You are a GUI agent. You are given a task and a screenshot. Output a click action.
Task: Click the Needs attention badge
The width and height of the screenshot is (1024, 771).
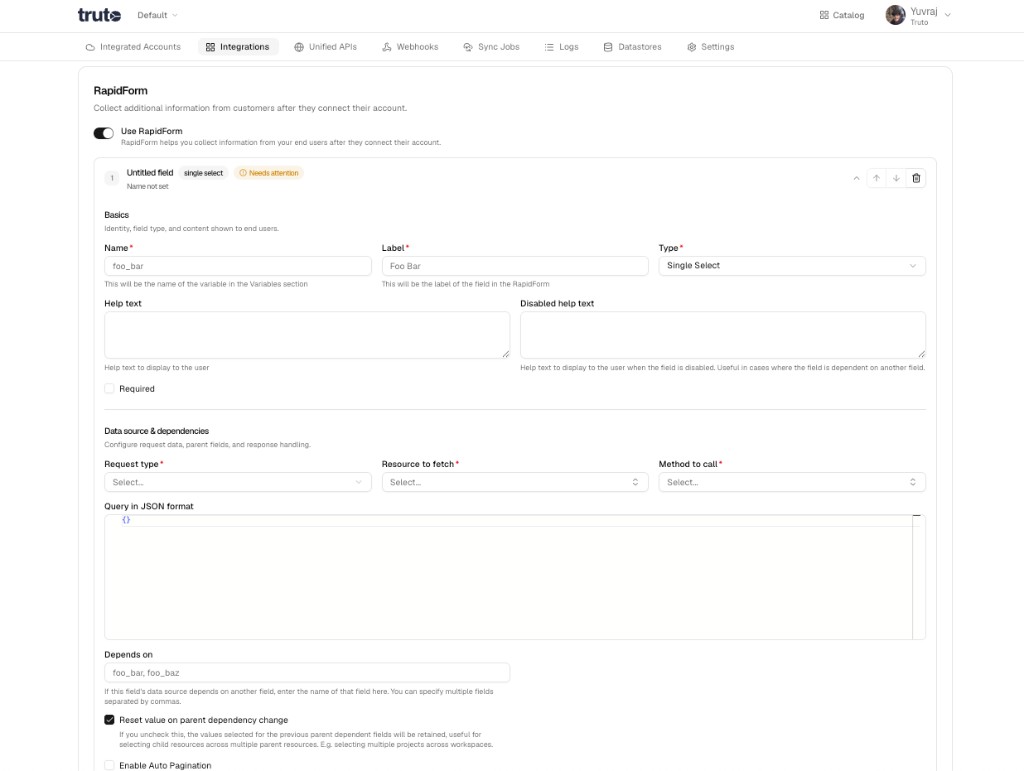pos(268,173)
